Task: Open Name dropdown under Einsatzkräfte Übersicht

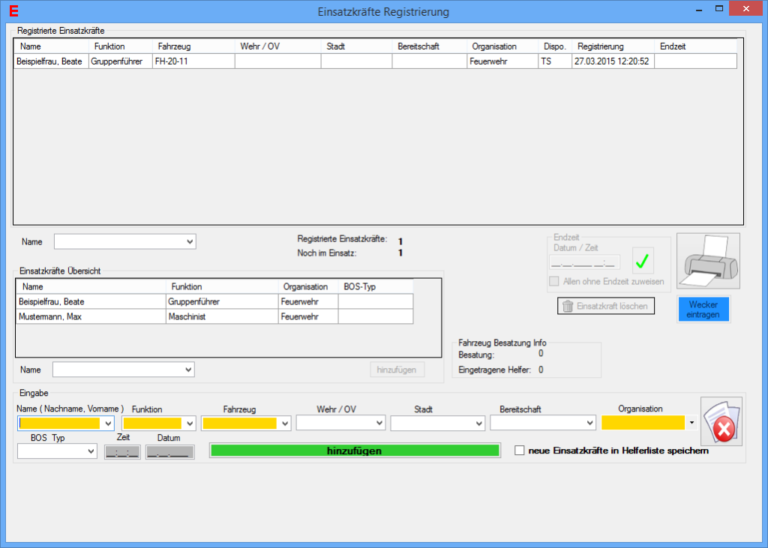Action: tap(189, 369)
